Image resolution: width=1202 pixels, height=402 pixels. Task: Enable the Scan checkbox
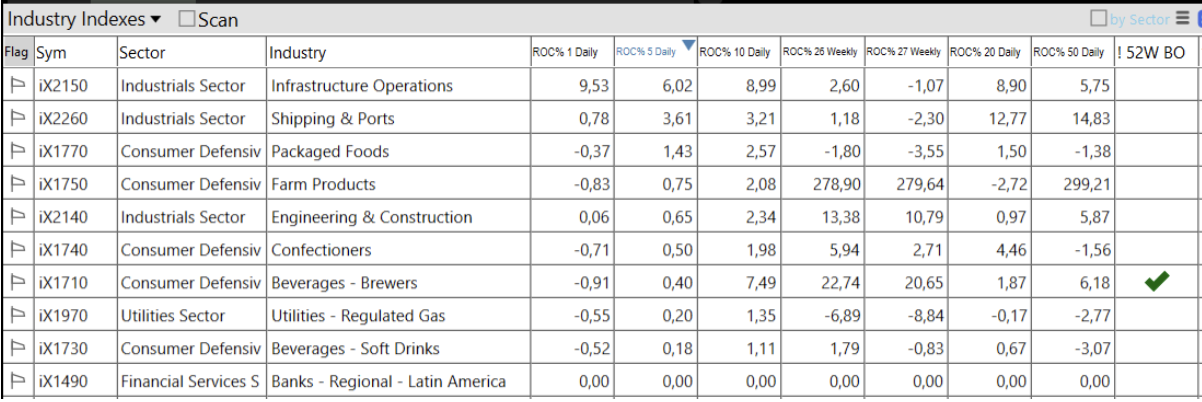186,19
